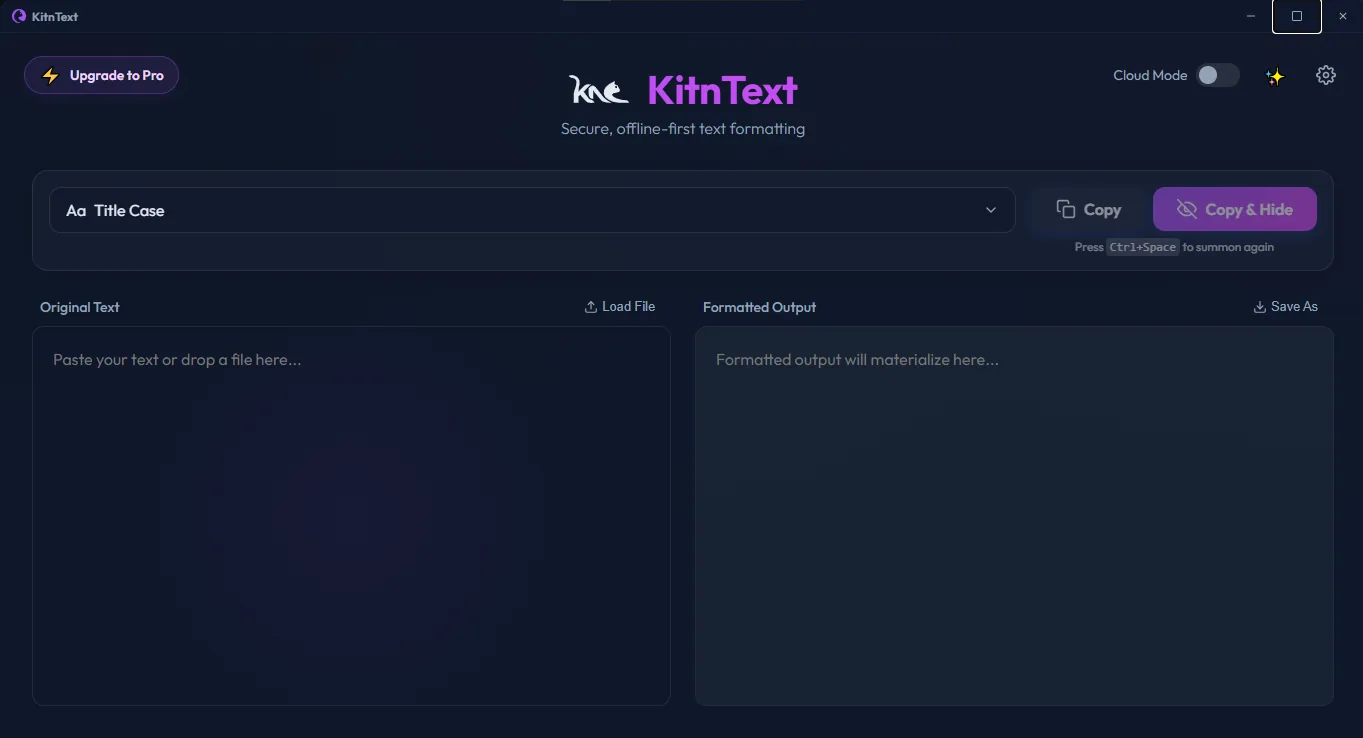Screen dimensions: 1363x738
Task: Click the lightning bolt icon on Upgrade
Action: (50, 76)
